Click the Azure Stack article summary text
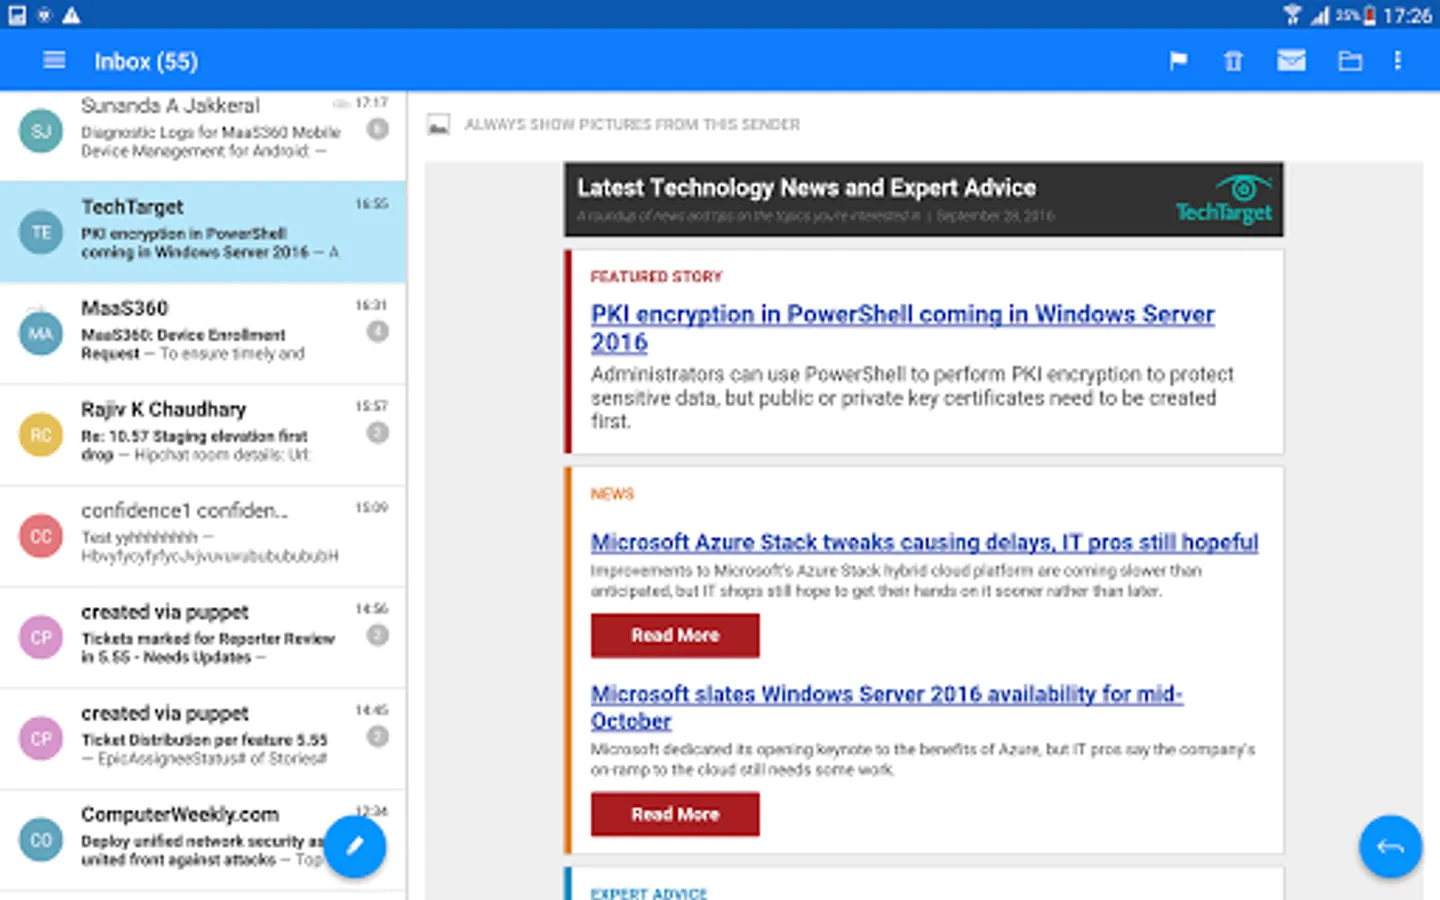 896,581
